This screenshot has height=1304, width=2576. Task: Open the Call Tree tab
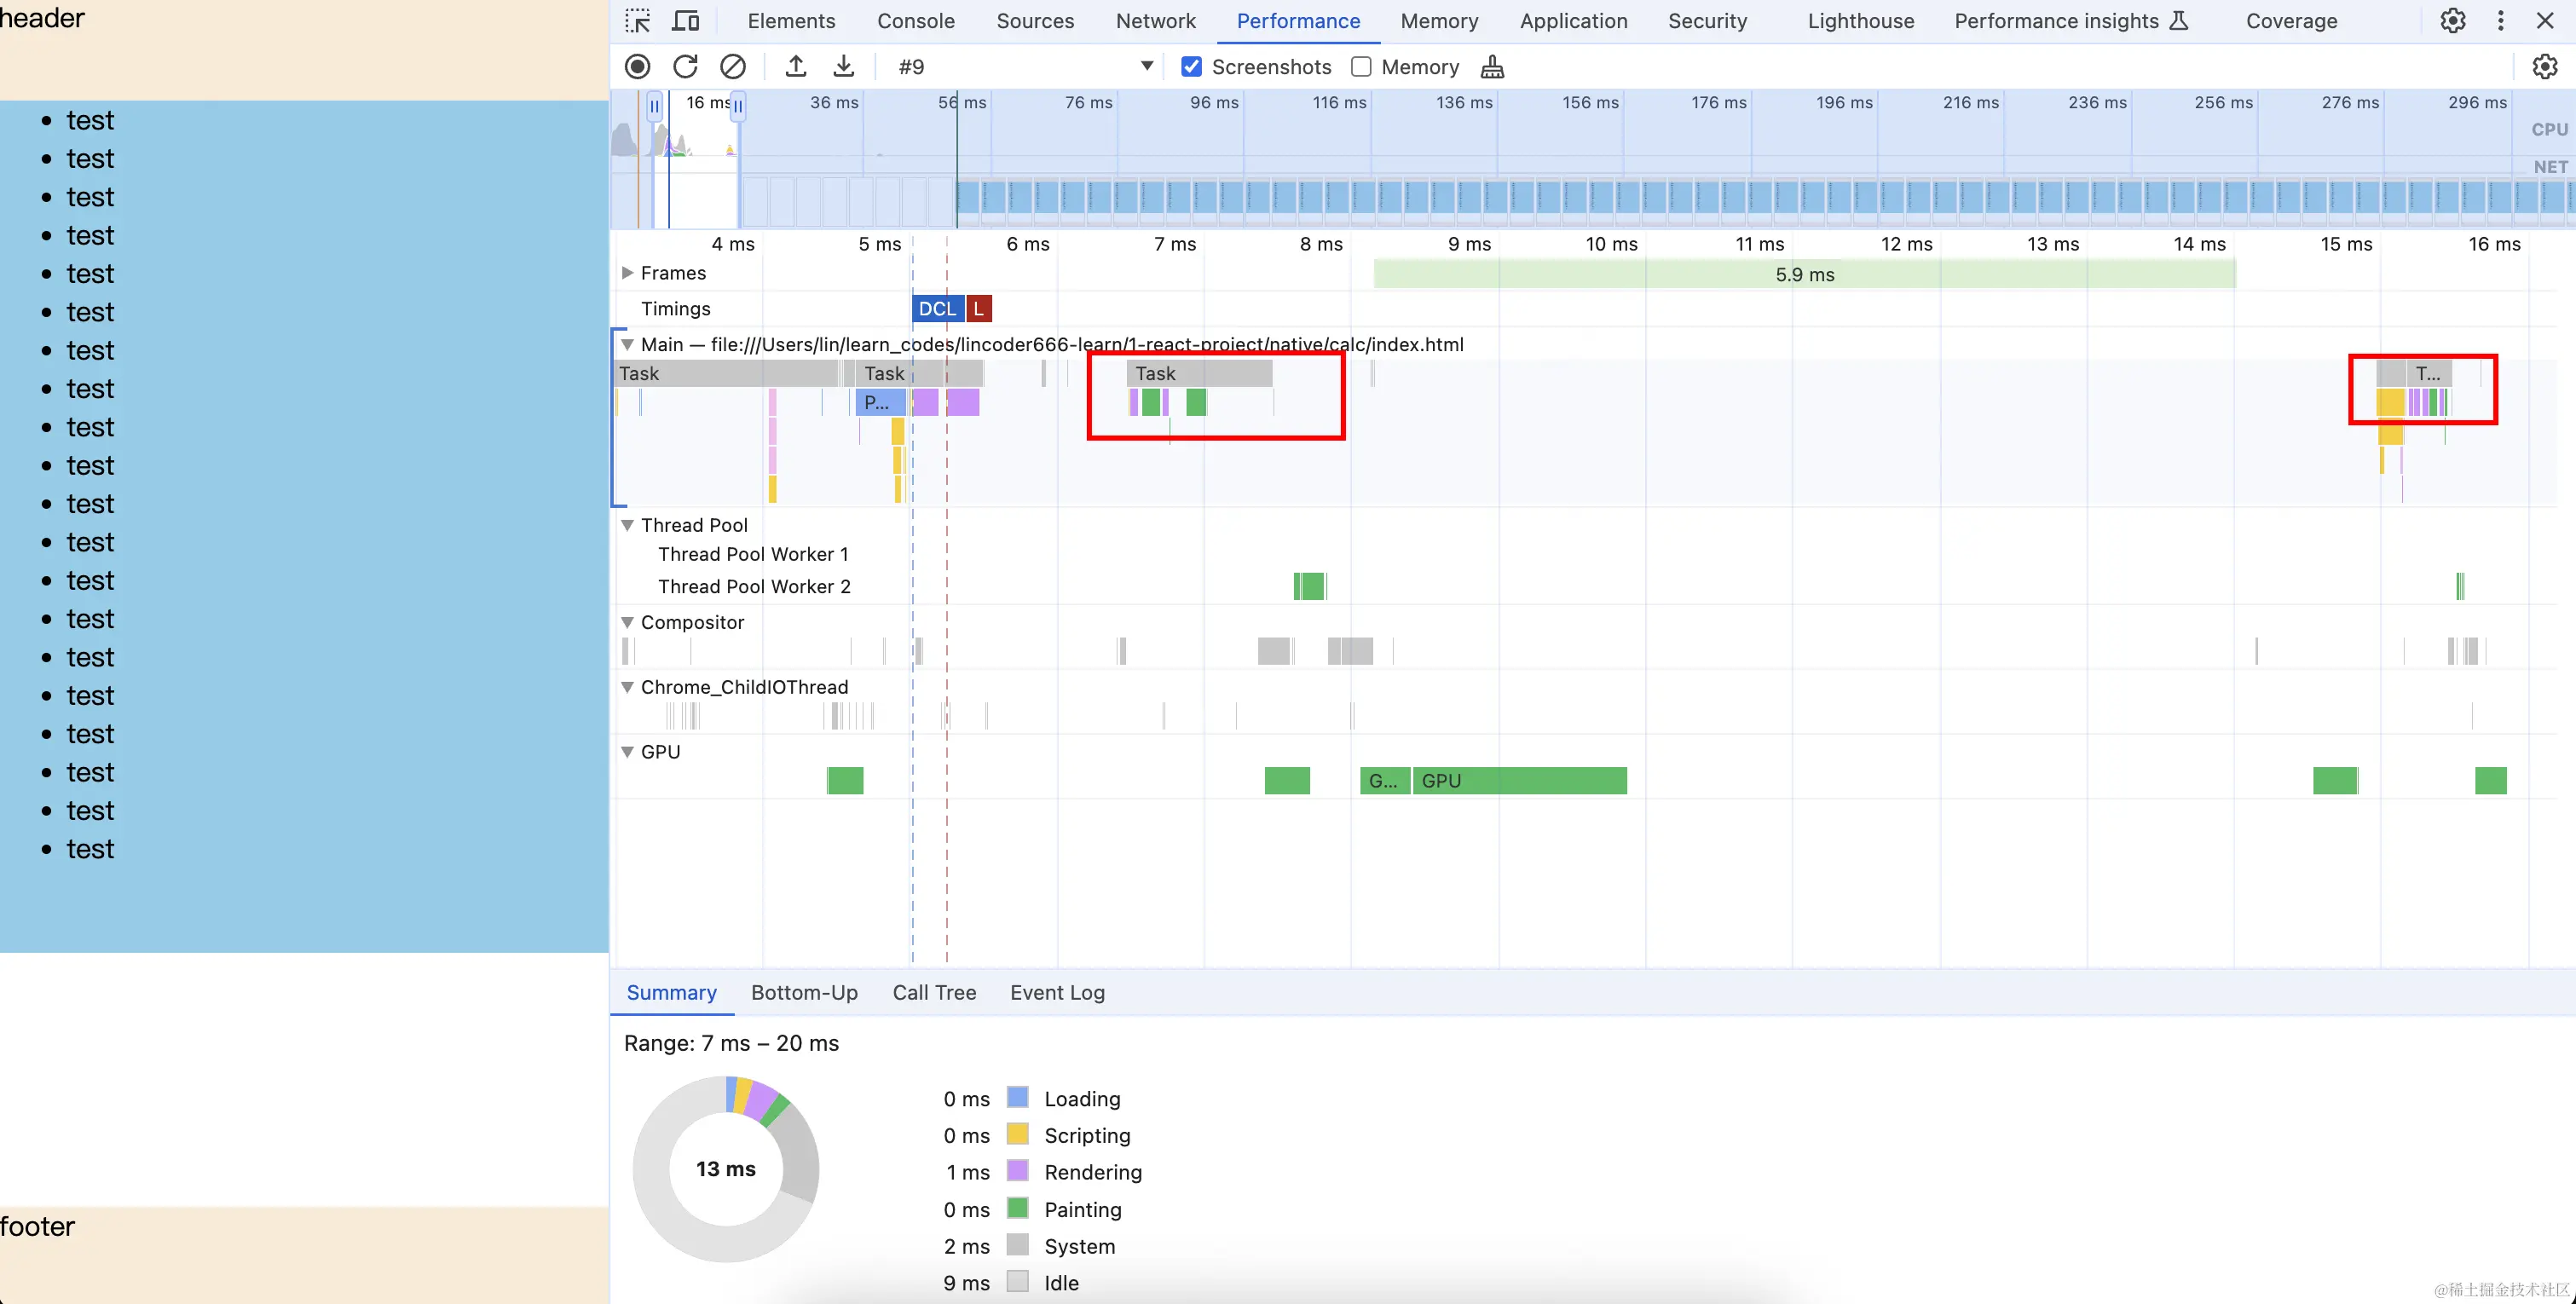coord(934,992)
